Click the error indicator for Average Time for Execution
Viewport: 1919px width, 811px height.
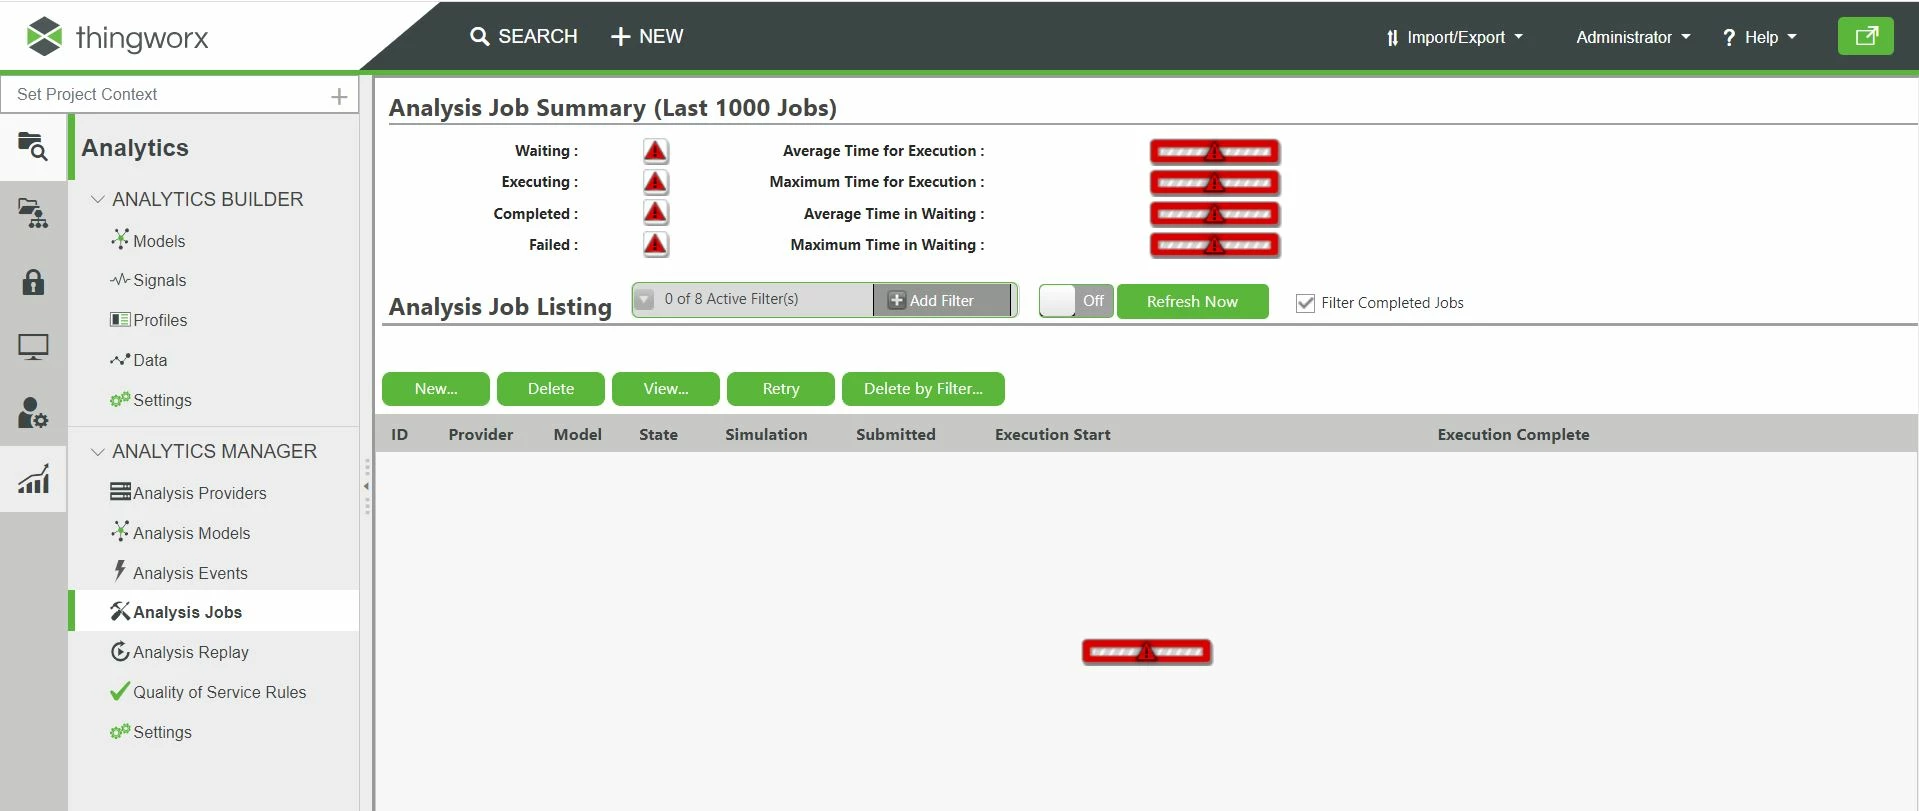click(x=1214, y=152)
